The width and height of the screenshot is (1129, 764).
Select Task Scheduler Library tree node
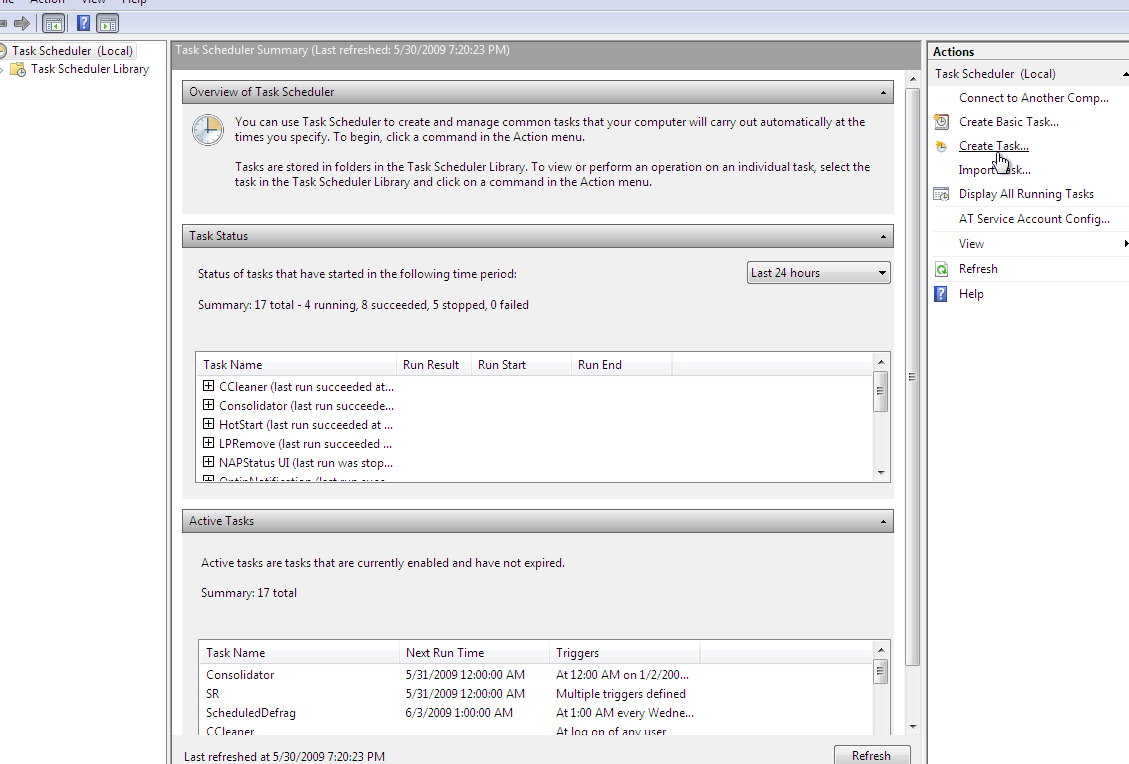[x=89, y=69]
